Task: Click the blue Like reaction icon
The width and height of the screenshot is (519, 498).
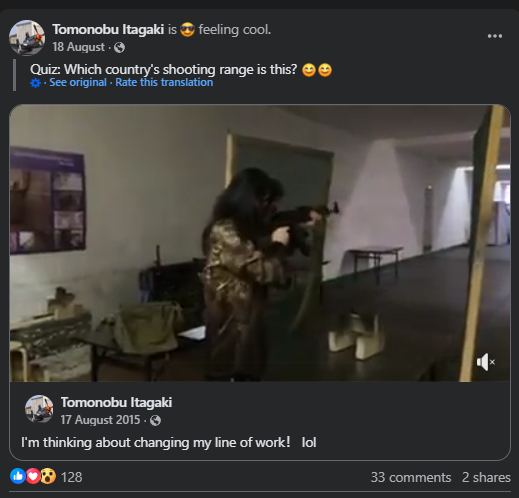Action: pos(18,476)
